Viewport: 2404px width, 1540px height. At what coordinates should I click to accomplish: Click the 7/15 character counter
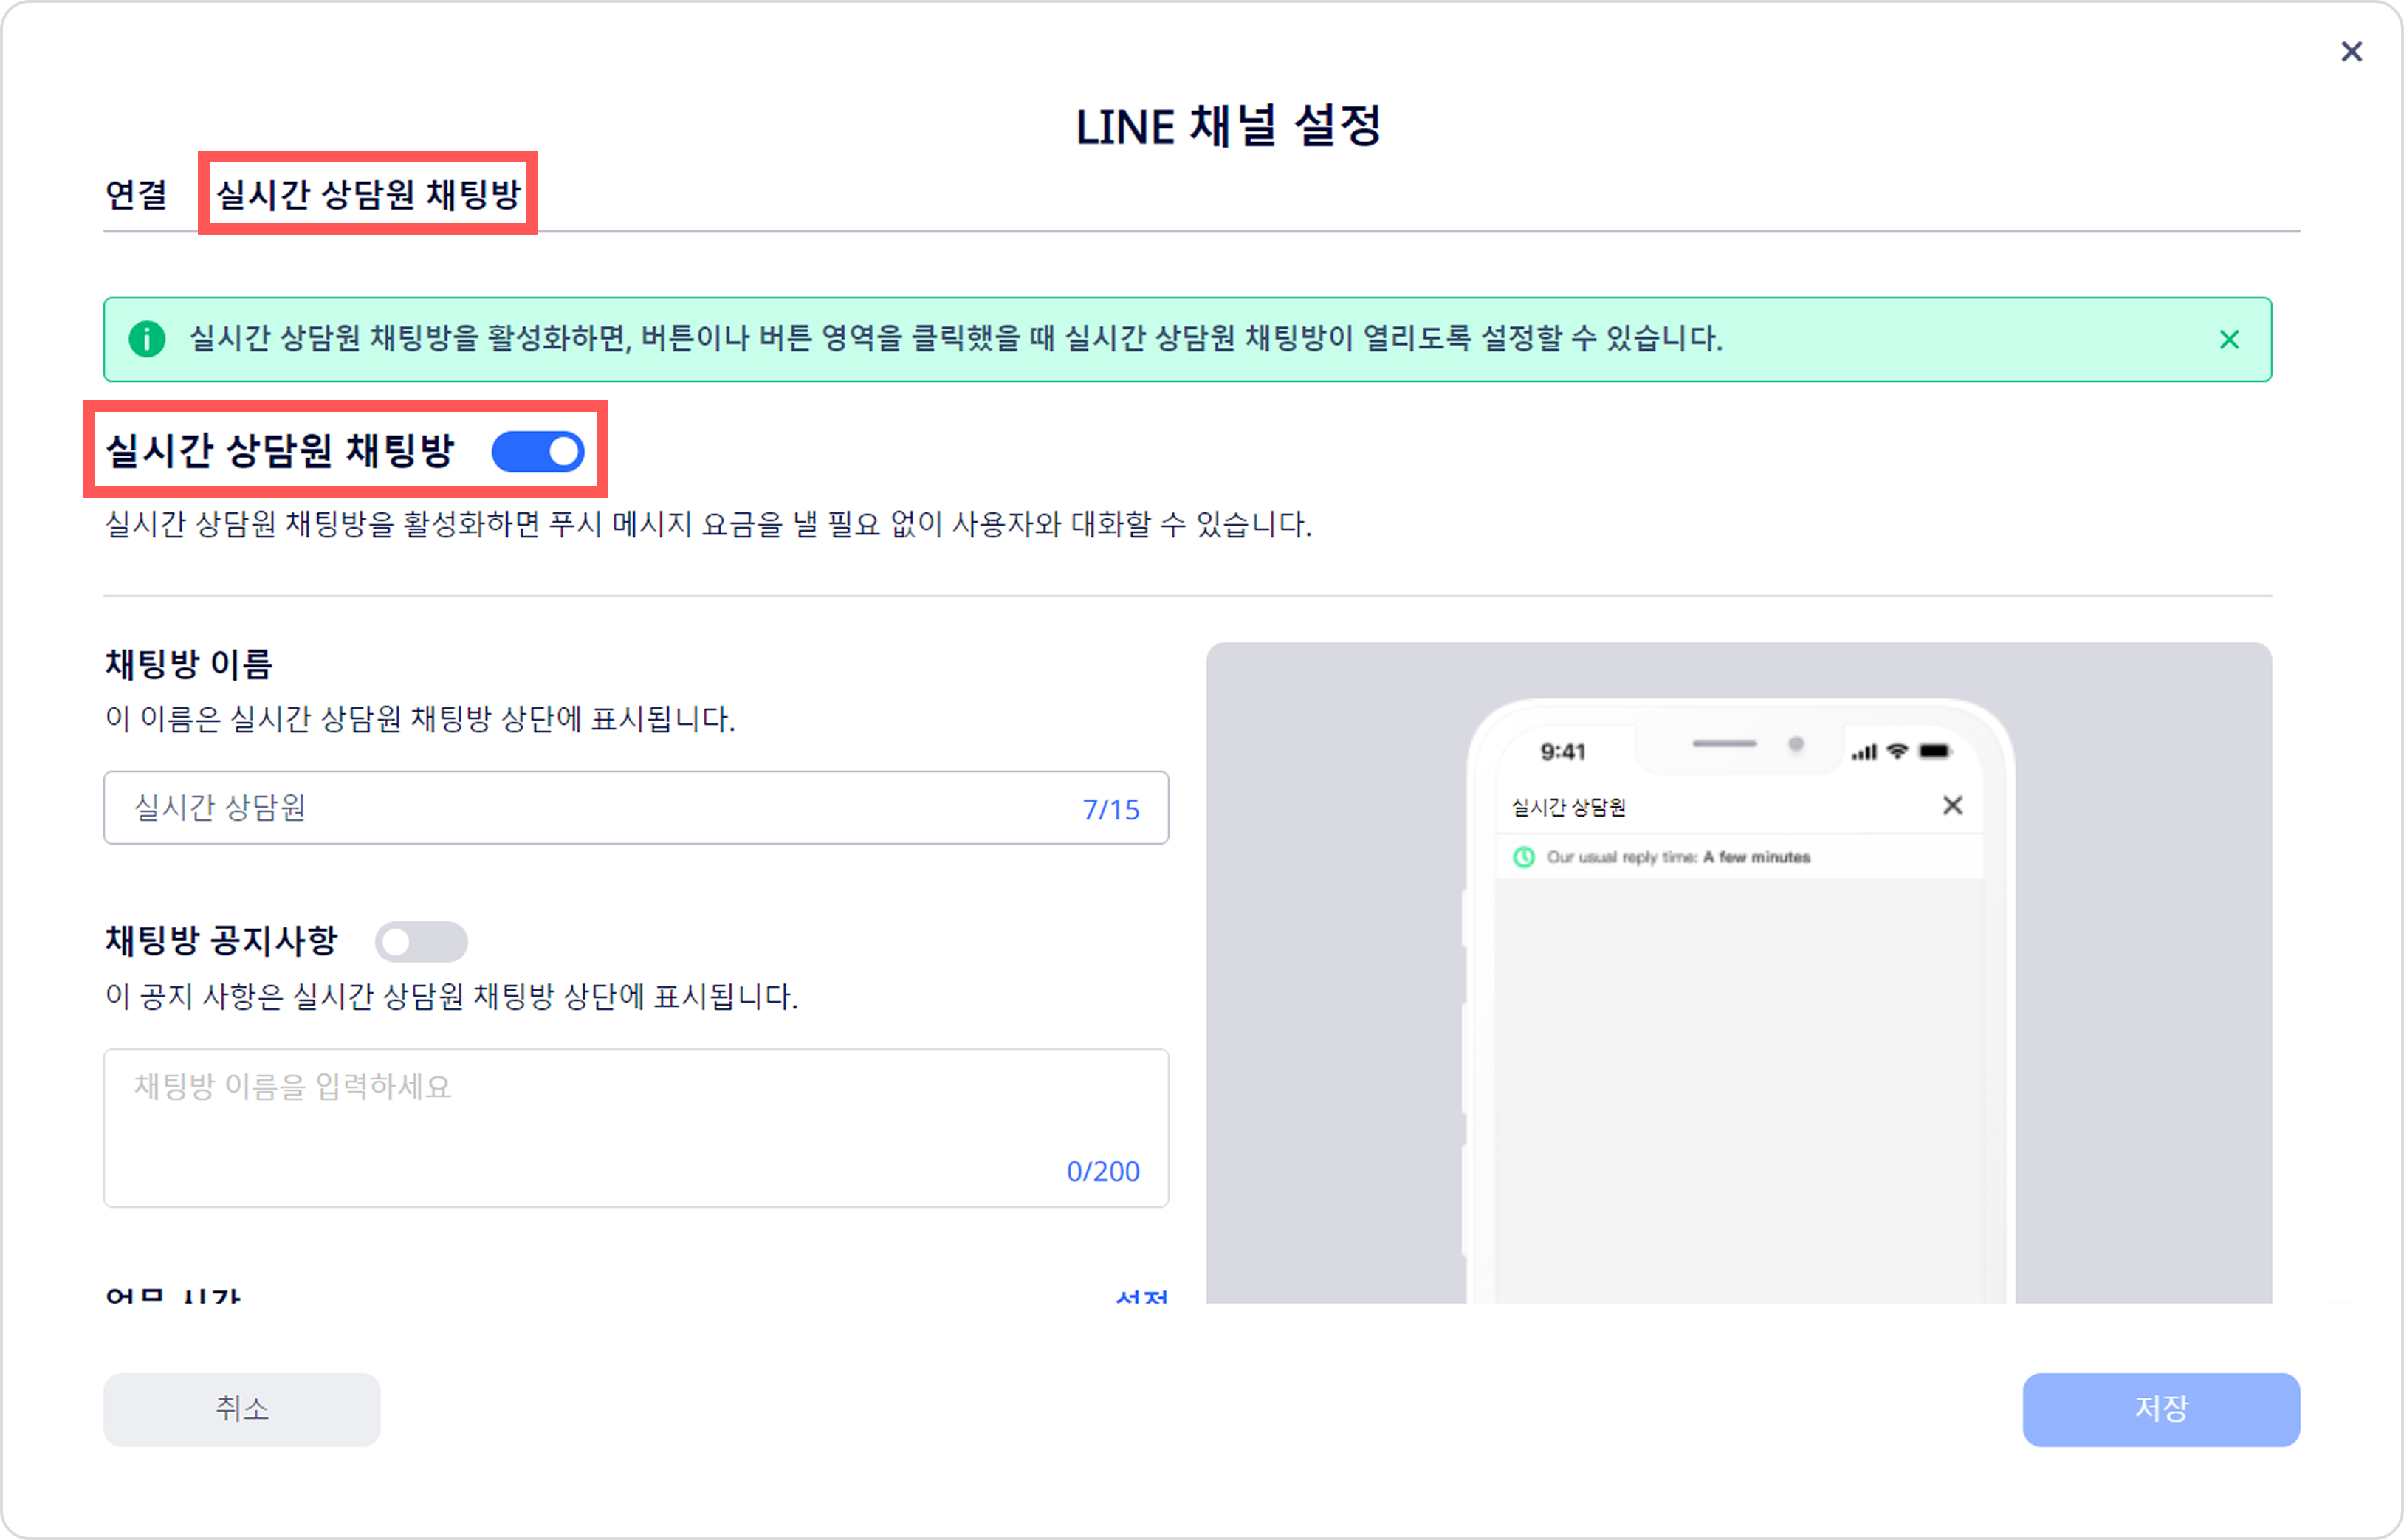coord(1111,810)
